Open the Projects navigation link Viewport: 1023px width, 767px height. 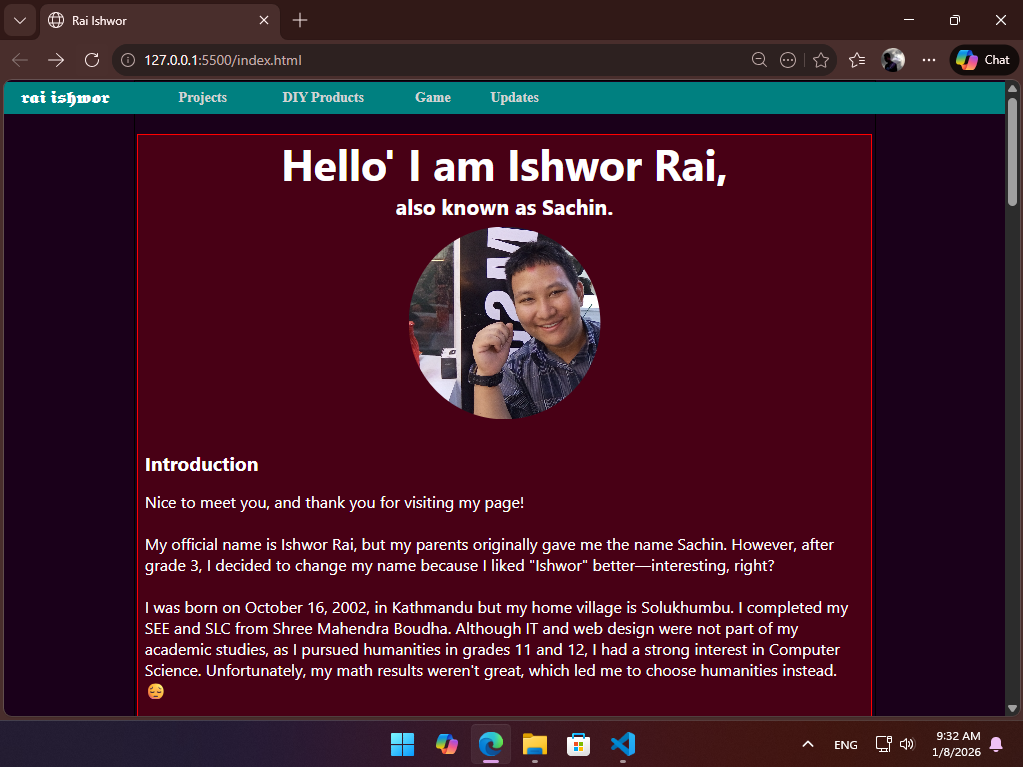pyautogui.click(x=202, y=98)
